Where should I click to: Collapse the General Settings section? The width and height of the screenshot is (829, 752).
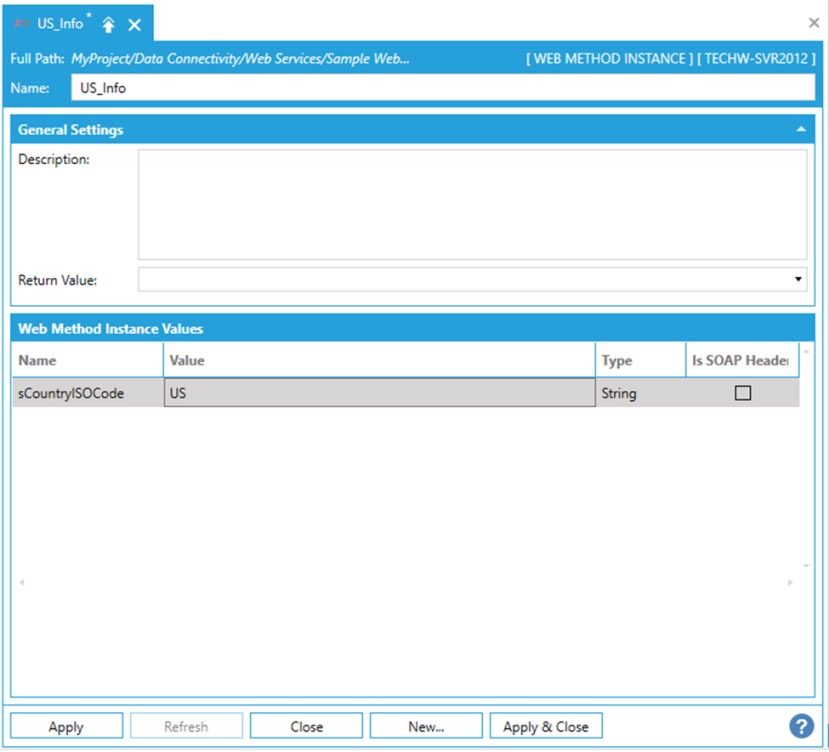point(801,130)
